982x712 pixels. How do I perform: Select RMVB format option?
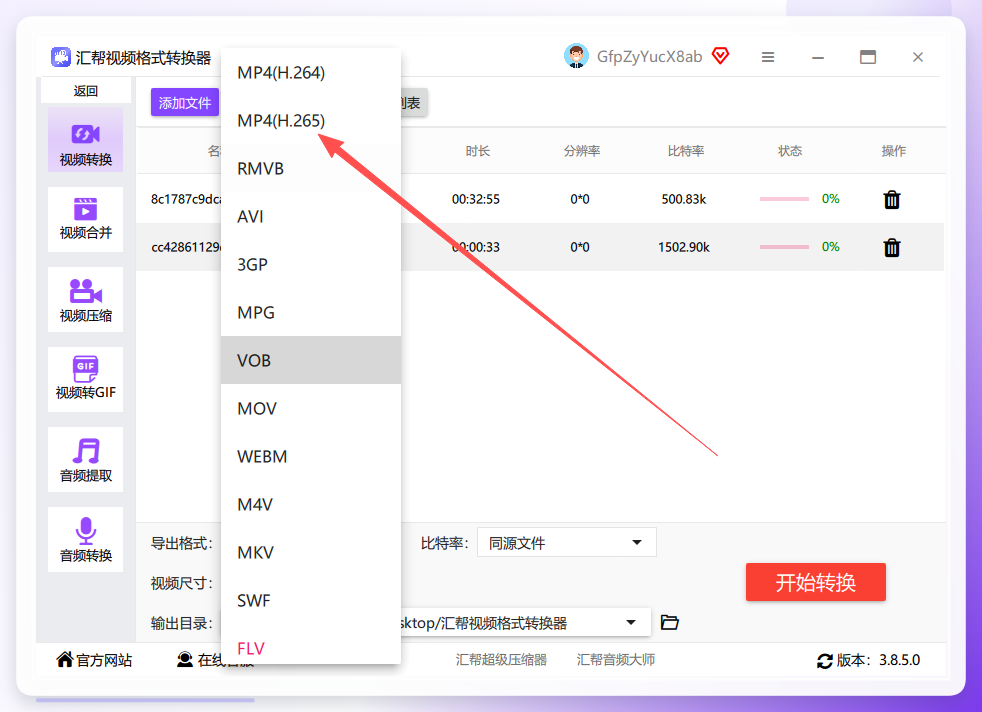(x=311, y=168)
